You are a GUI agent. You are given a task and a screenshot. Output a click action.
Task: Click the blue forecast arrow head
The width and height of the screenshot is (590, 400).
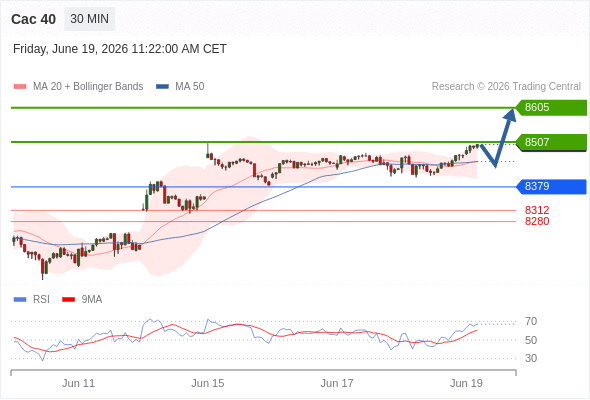click(510, 115)
